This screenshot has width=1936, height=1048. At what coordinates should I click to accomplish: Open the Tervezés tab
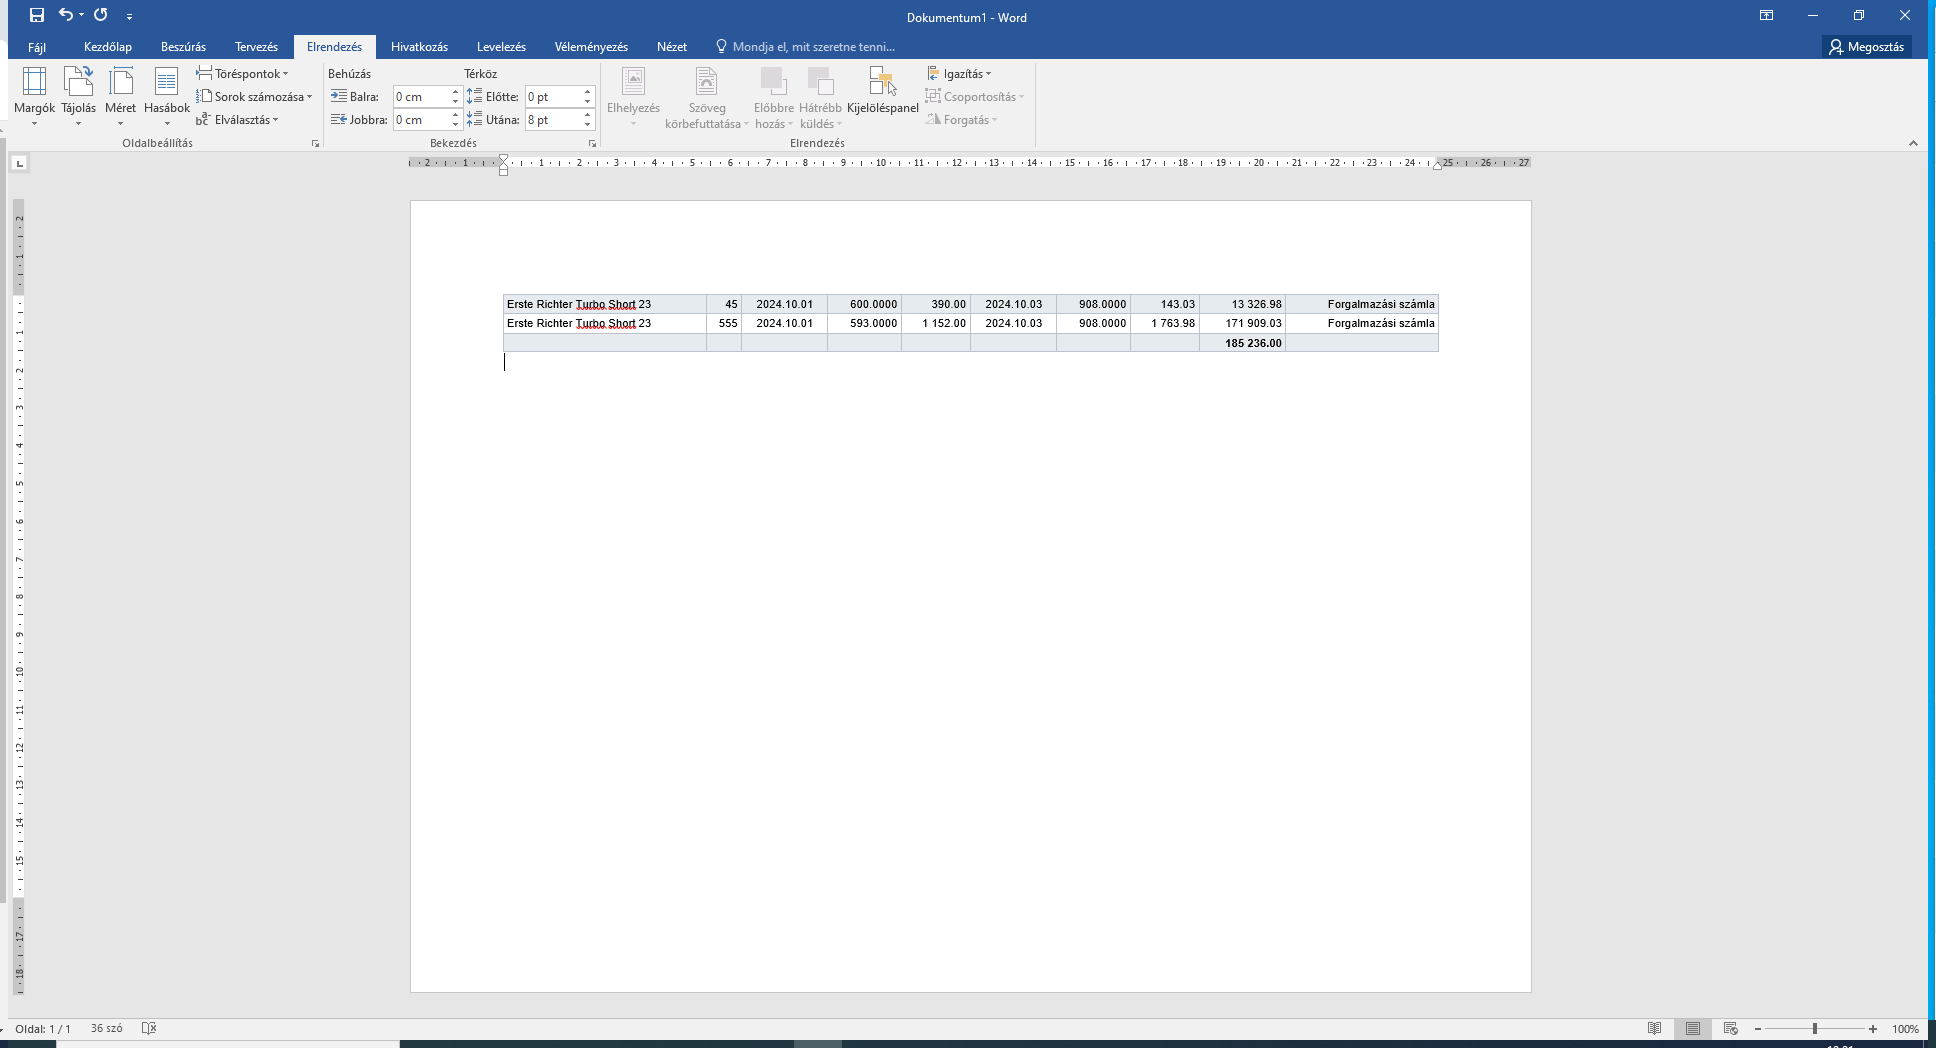pos(256,47)
